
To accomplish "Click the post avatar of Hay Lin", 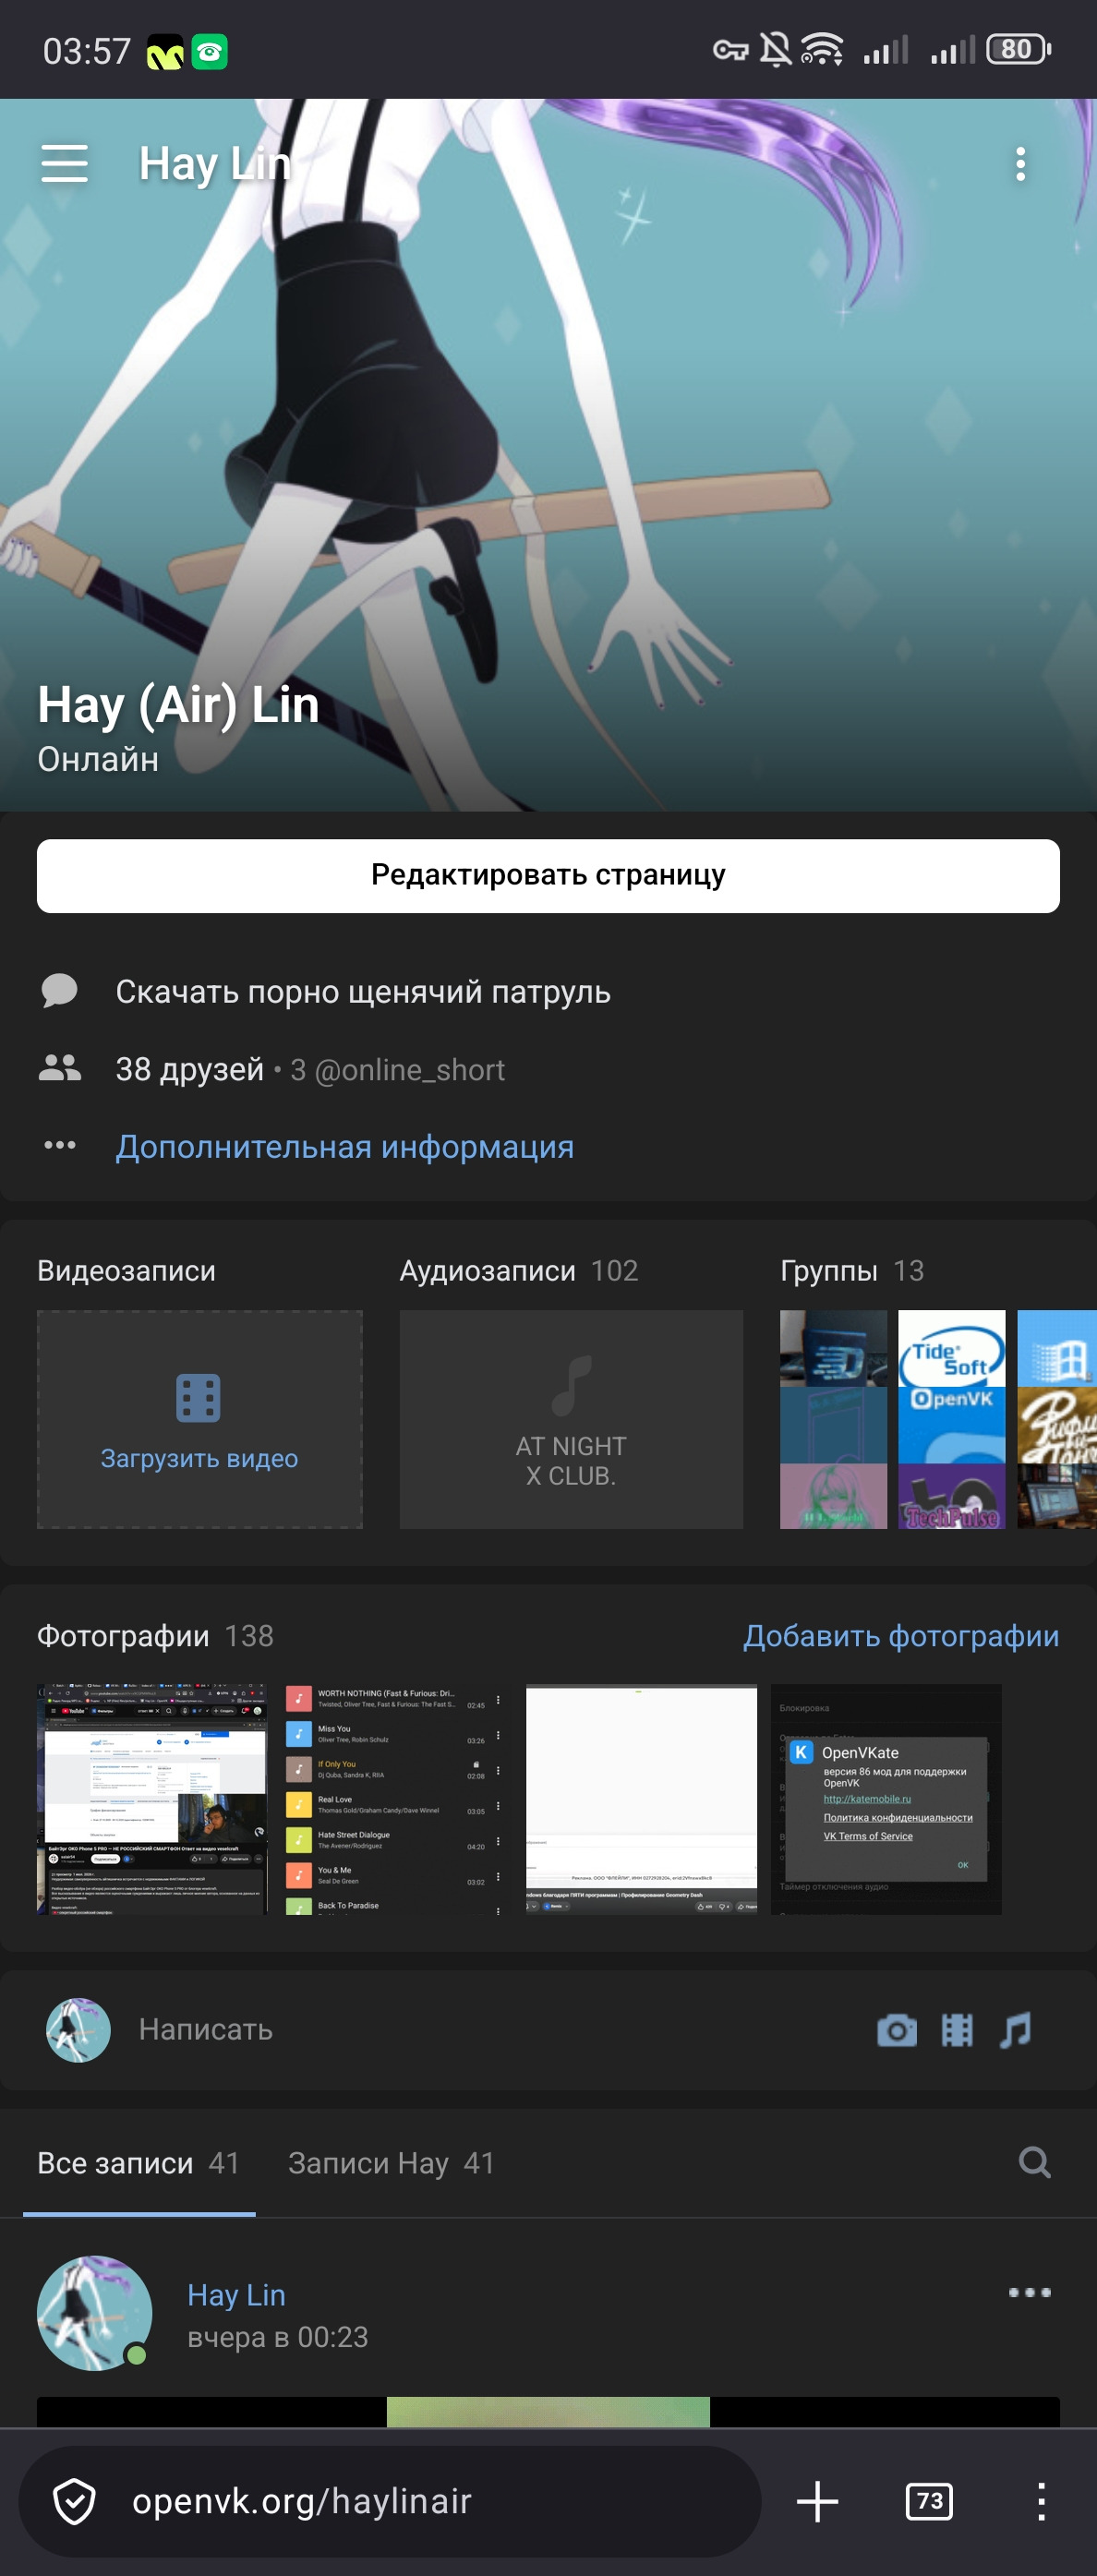I will pyautogui.click(x=94, y=2312).
